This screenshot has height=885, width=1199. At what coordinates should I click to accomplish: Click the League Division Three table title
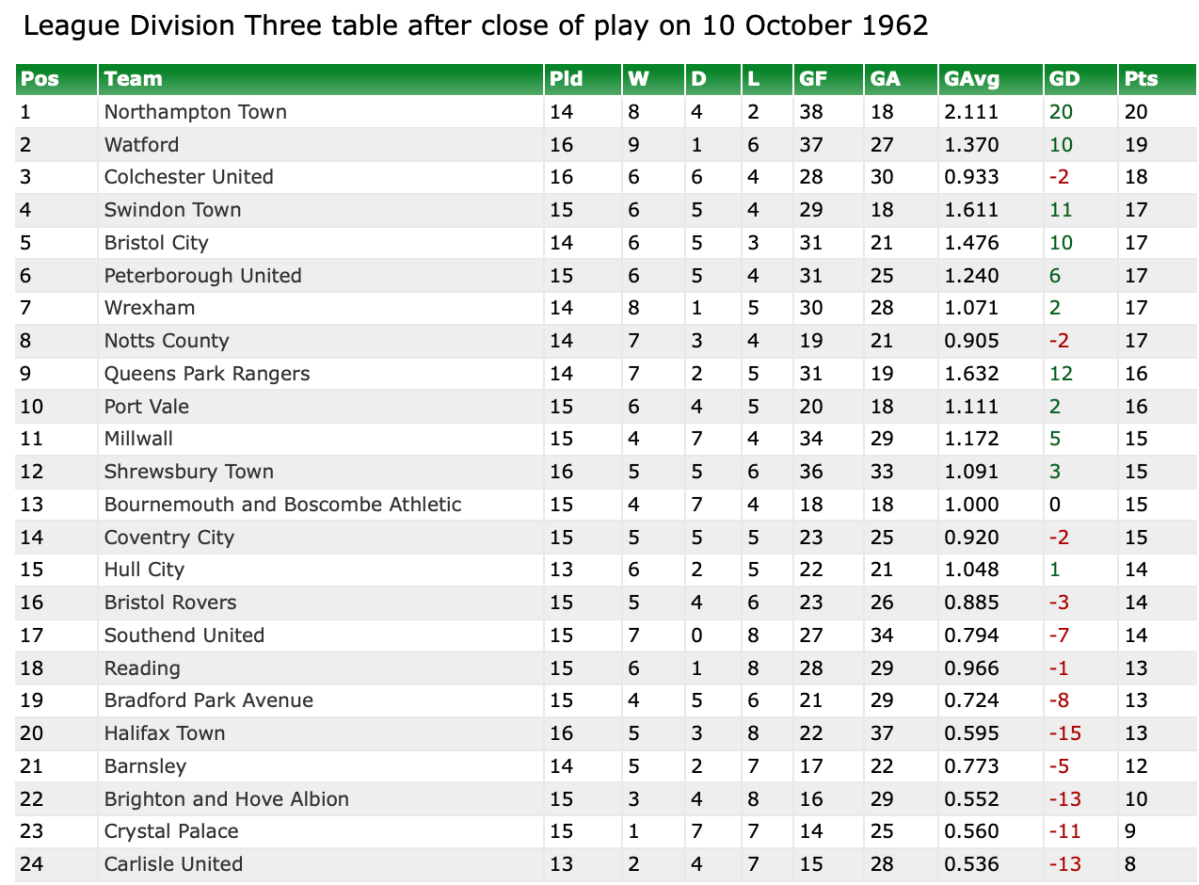475,26
